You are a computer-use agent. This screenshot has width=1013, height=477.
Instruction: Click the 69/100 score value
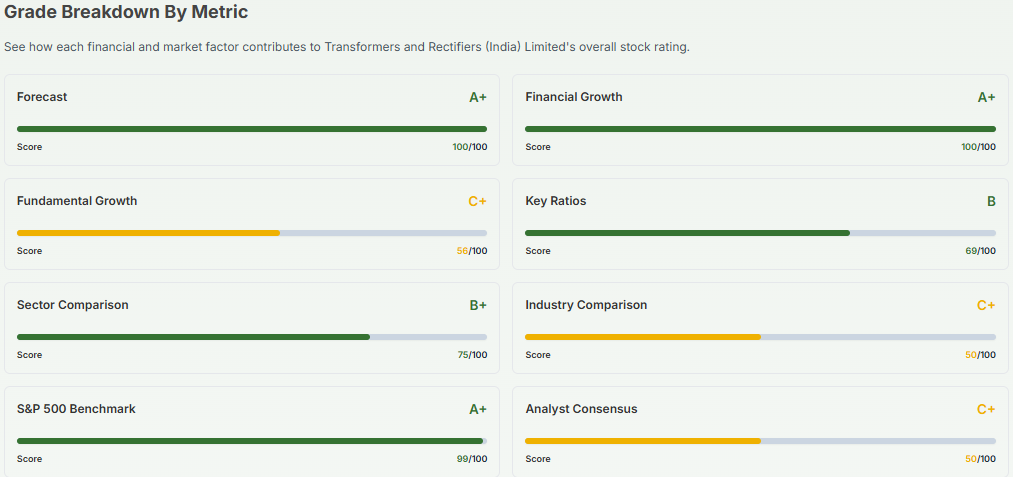click(981, 251)
